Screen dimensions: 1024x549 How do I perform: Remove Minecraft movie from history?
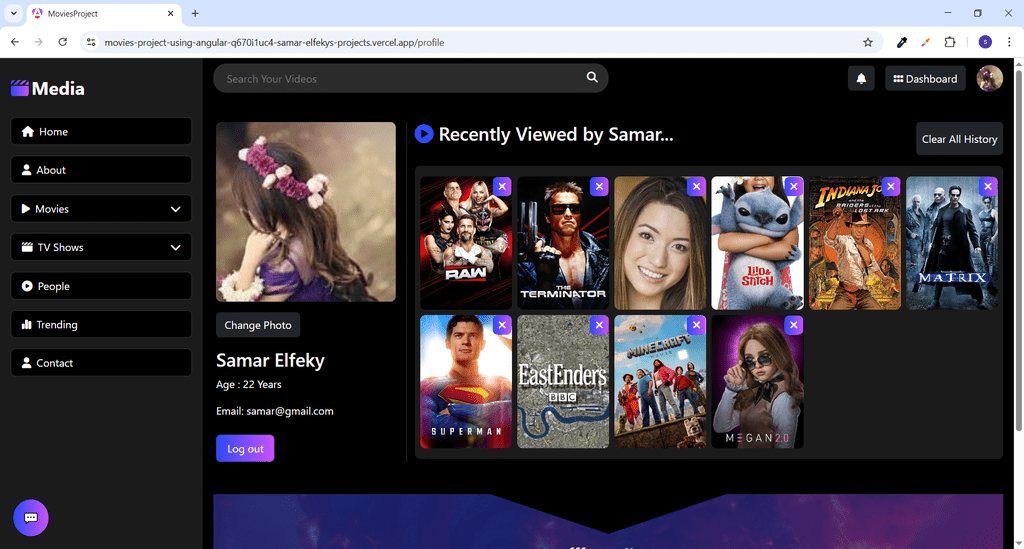[696, 324]
